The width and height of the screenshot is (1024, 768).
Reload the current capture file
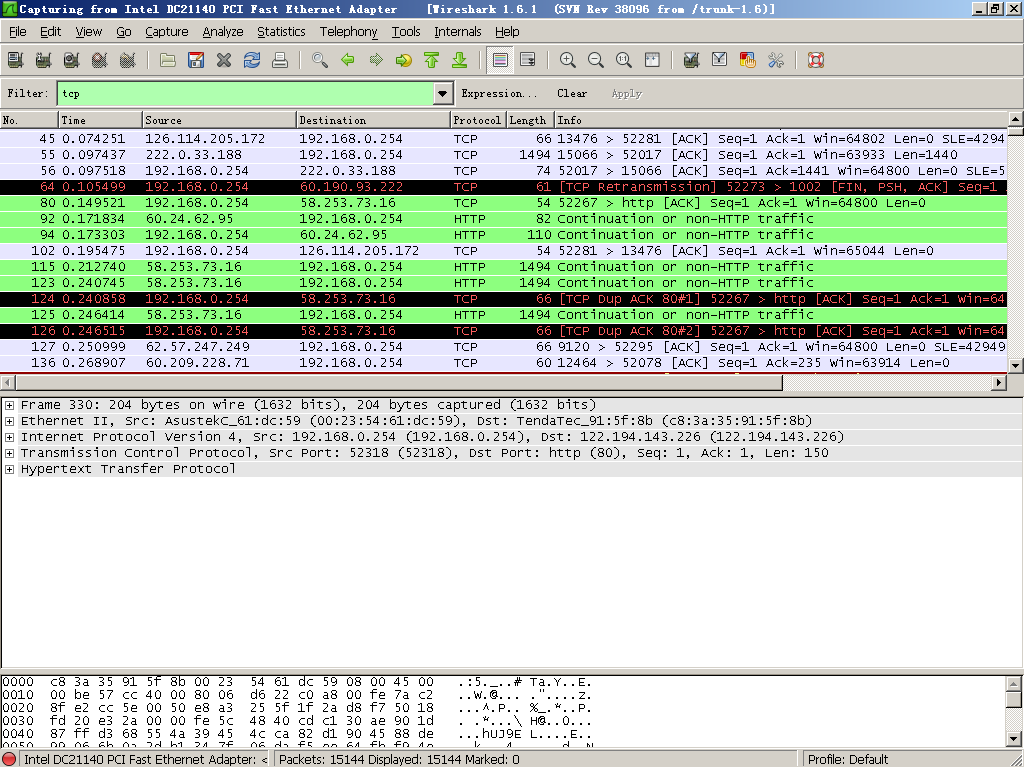coord(252,60)
